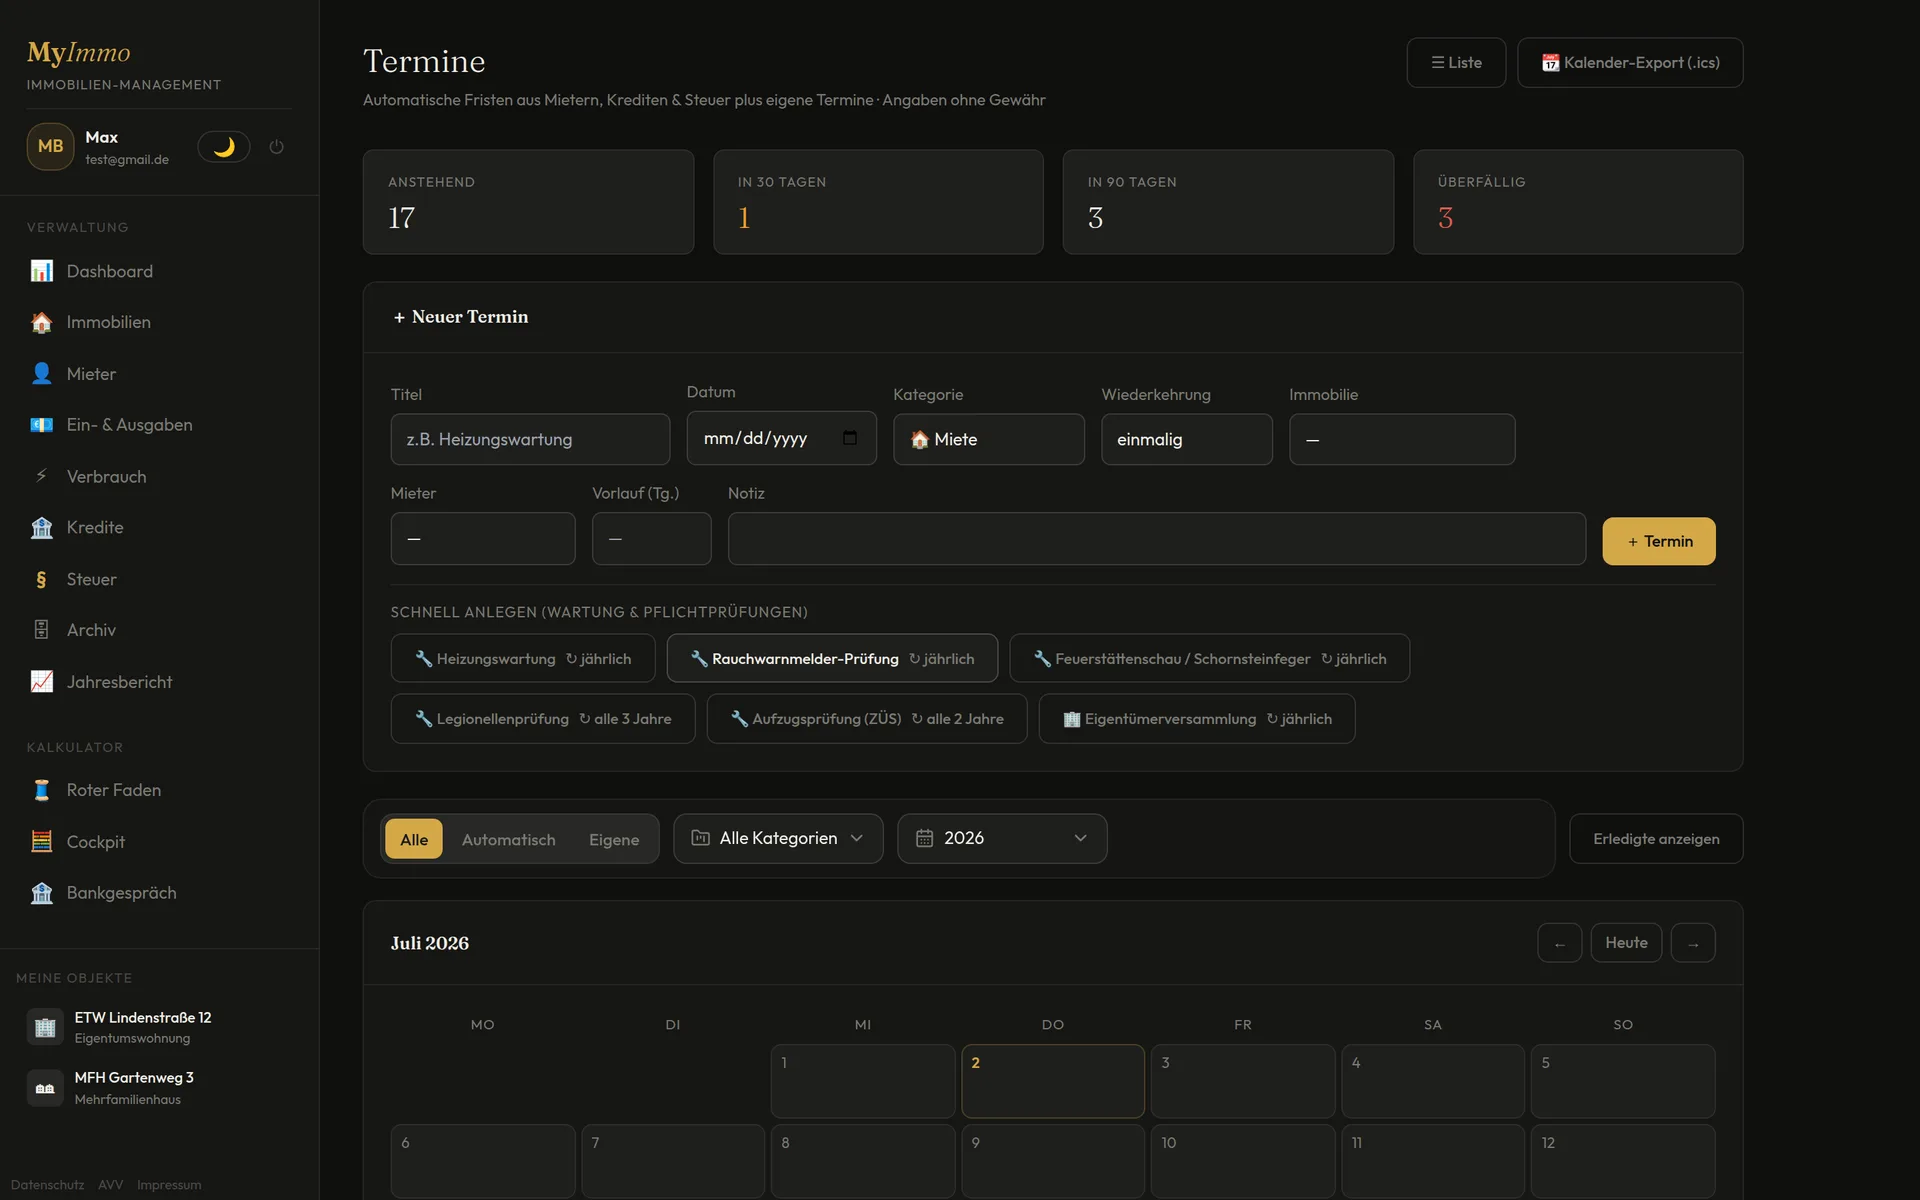Screen dimensions: 1920x1200
Task: Click the logout power icon
Action: (277, 147)
